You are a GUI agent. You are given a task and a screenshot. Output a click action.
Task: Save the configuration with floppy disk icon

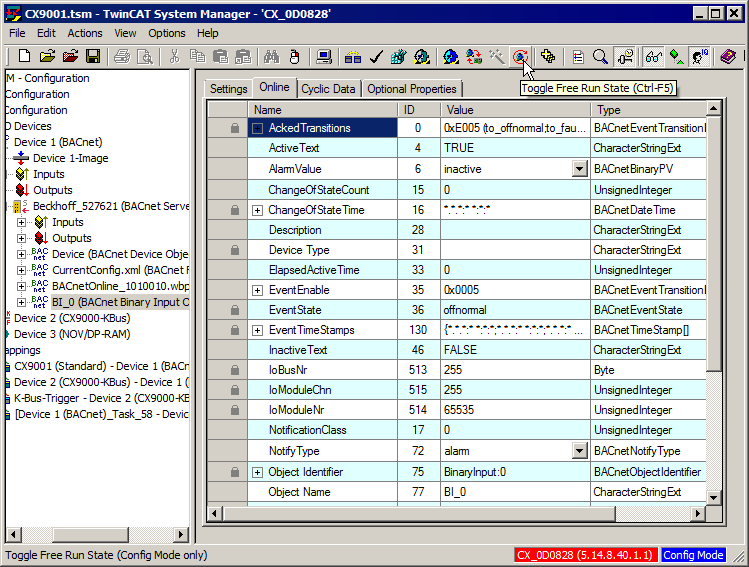(93, 56)
